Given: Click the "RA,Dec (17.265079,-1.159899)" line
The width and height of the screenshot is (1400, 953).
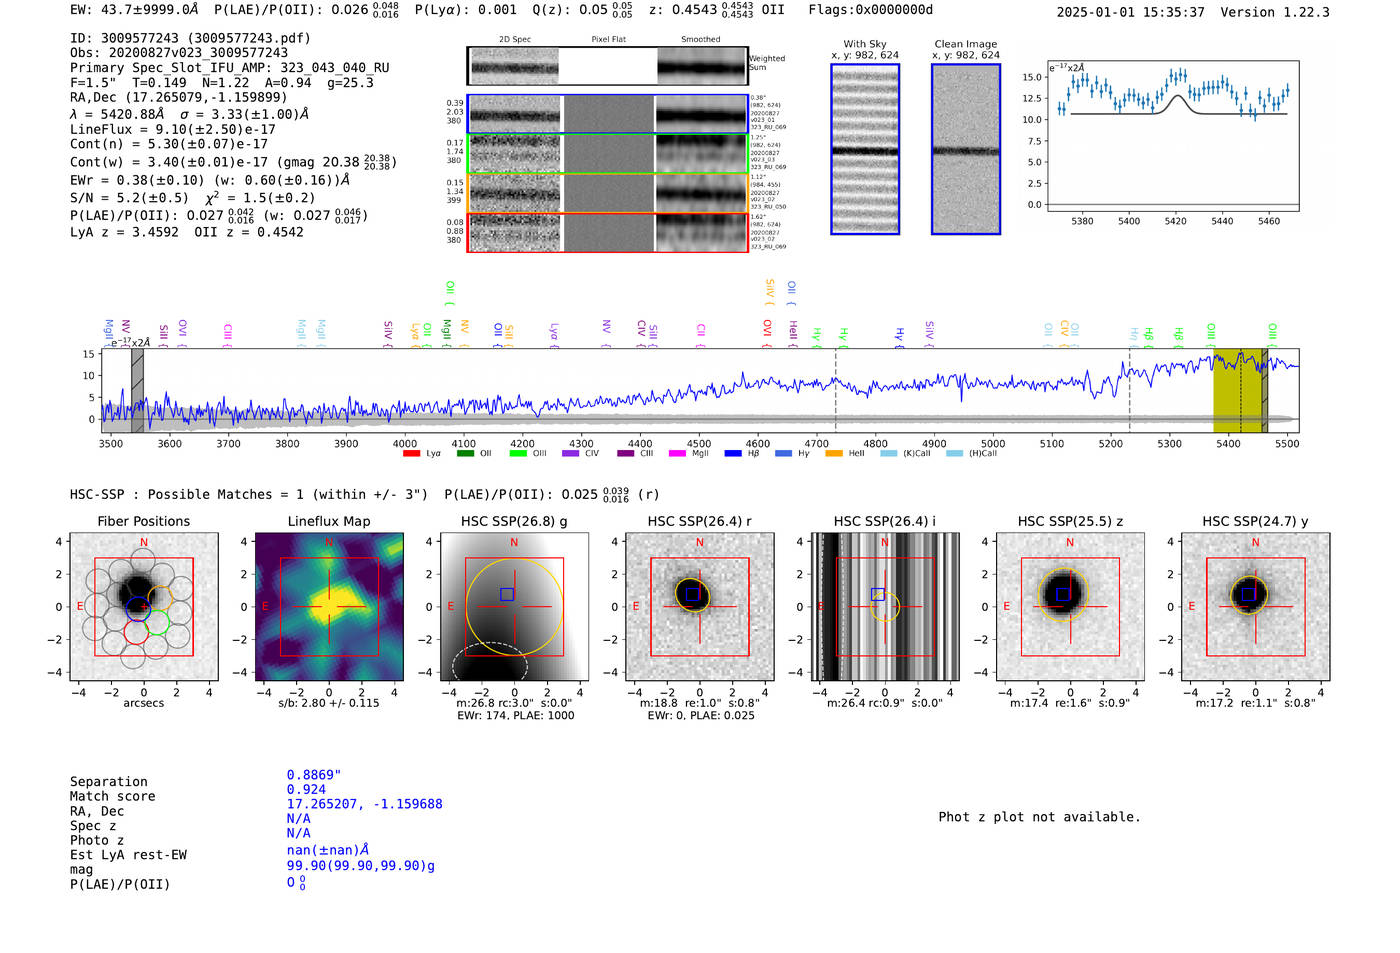Looking at the screenshot, I should 179,97.
